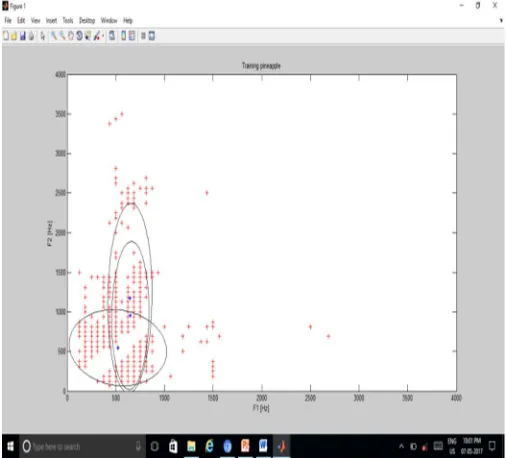Open the Tools menu
The width and height of the screenshot is (506, 458).
point(68,21)
